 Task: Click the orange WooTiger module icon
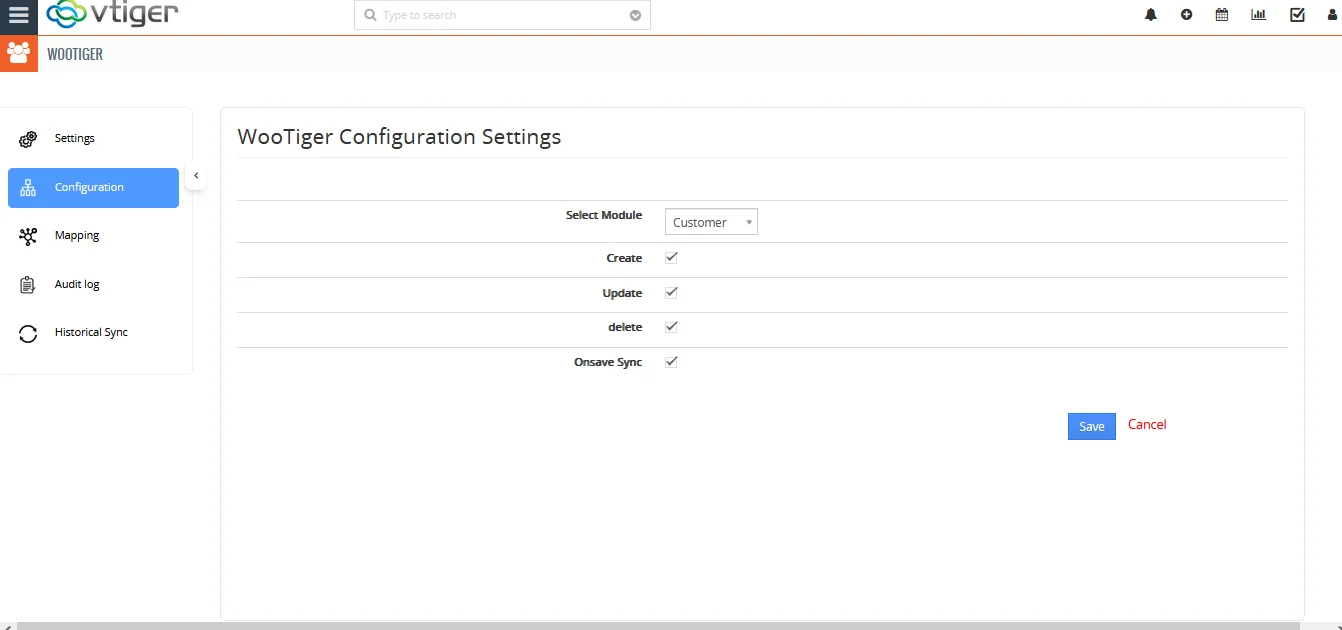18,53
